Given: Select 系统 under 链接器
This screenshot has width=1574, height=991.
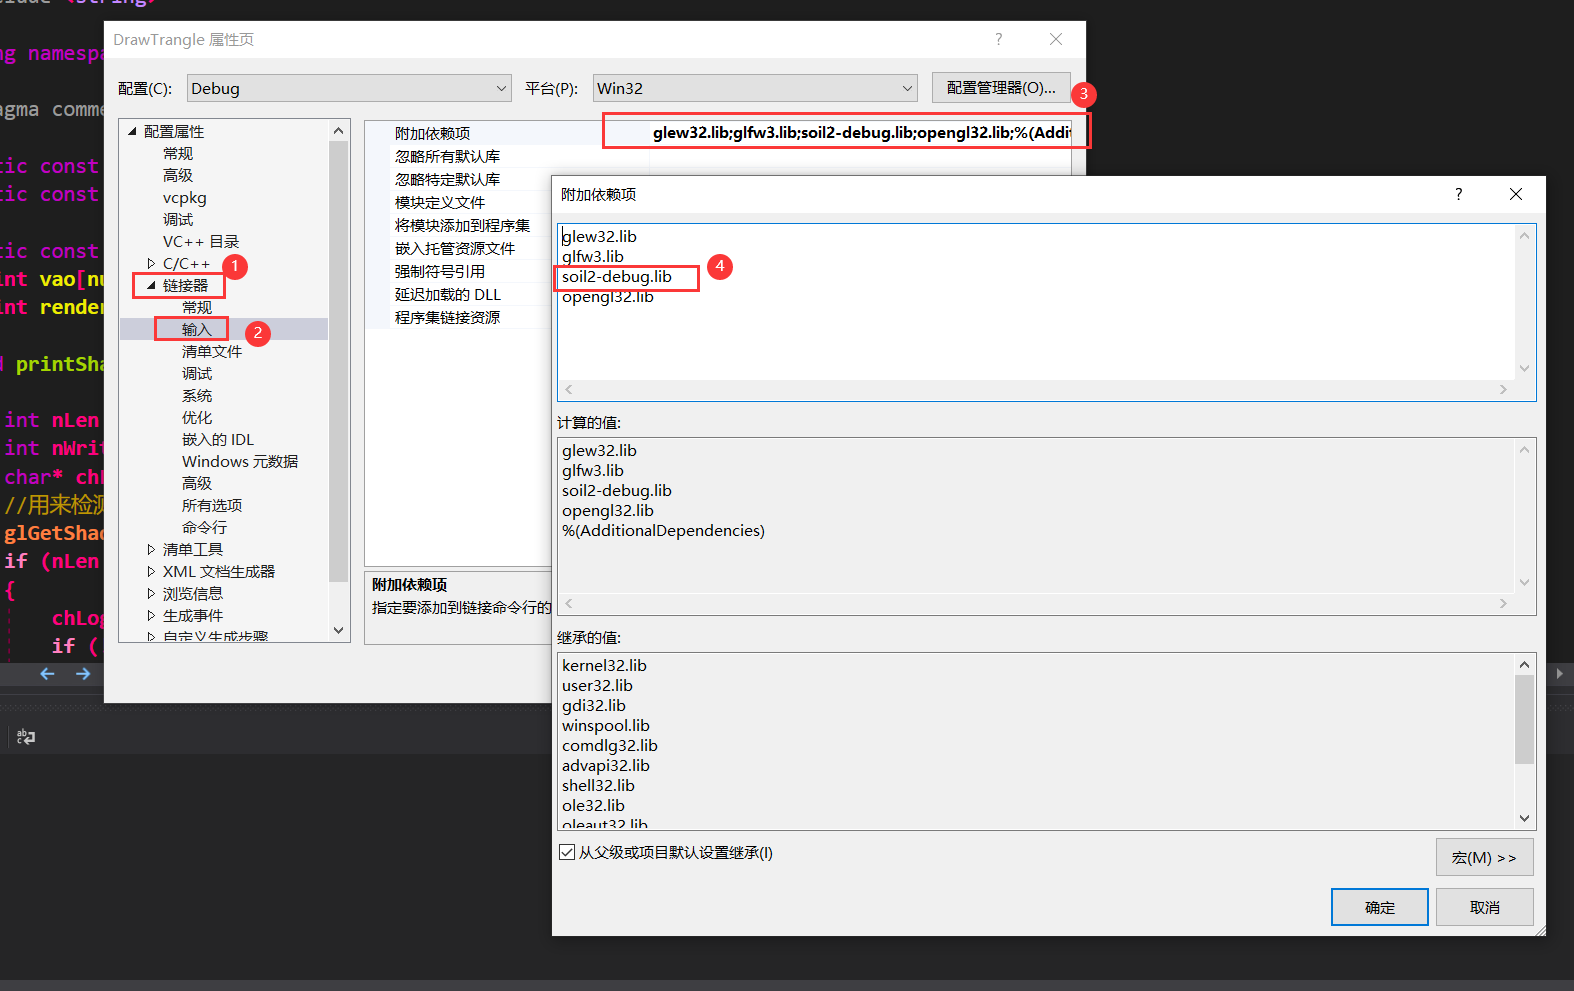Looking at the screenshot, I should coord(197,395).
